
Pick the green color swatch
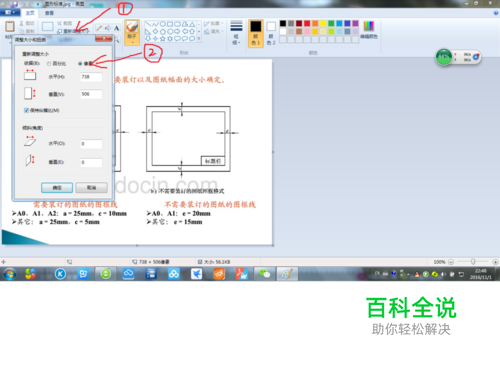(331, 23)
